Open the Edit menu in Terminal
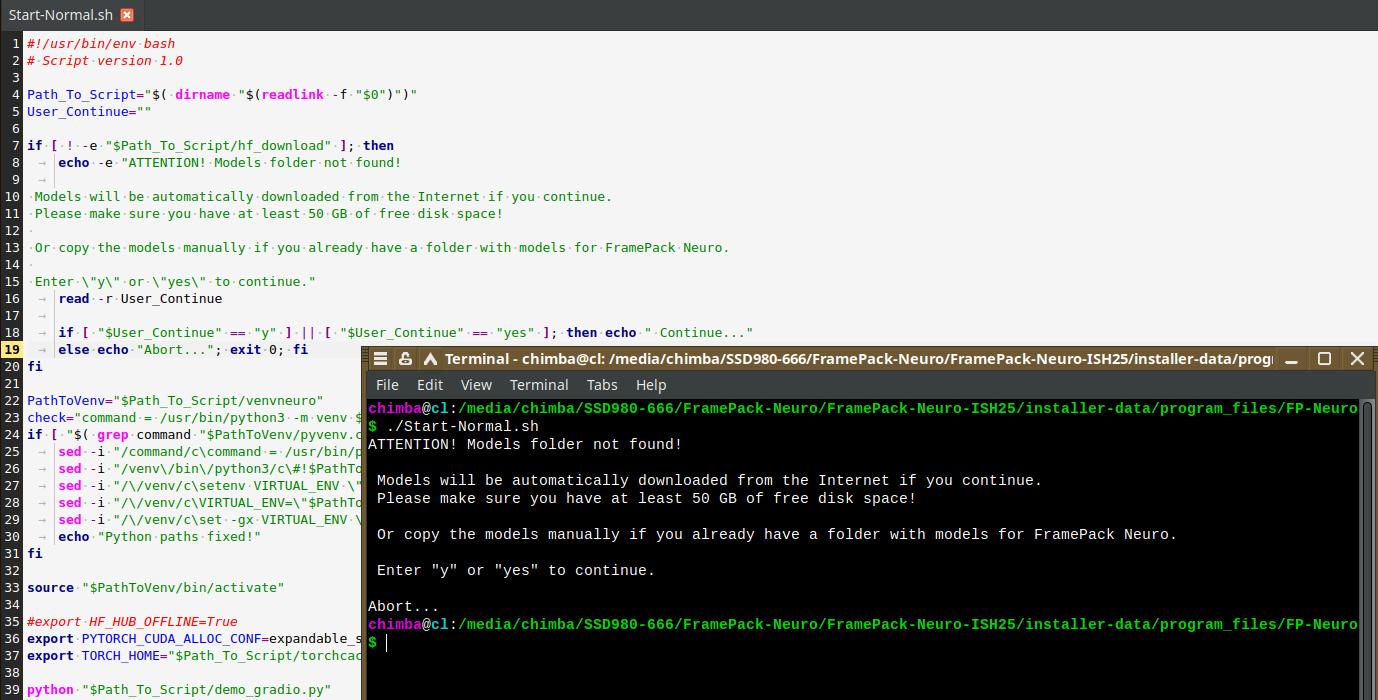This screenshot has height=700, width=1378. point(430,385)
